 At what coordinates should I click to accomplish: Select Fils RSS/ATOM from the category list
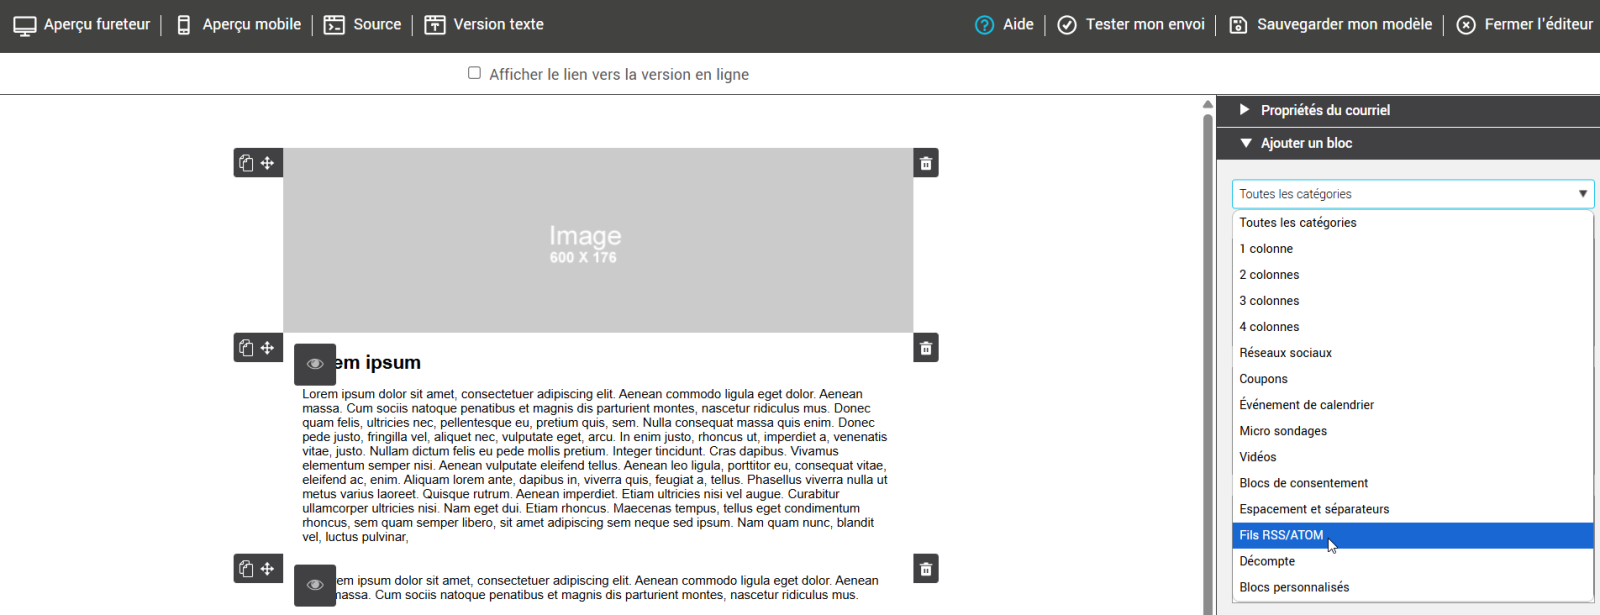tap(1281, 535)
